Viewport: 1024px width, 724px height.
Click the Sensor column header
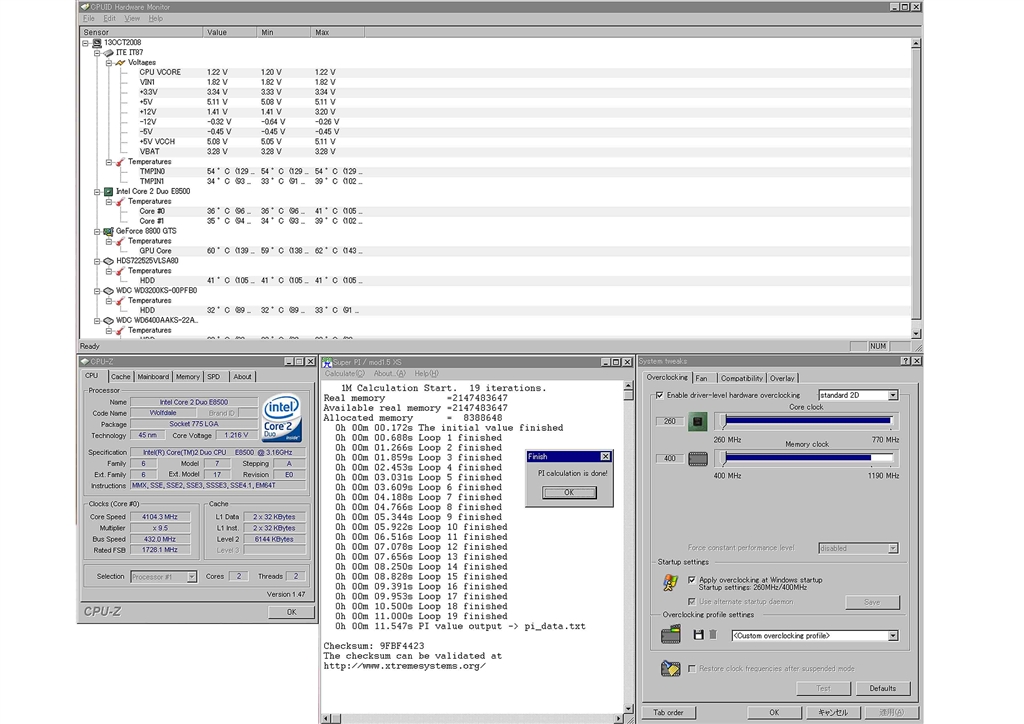tap(141, 33)
